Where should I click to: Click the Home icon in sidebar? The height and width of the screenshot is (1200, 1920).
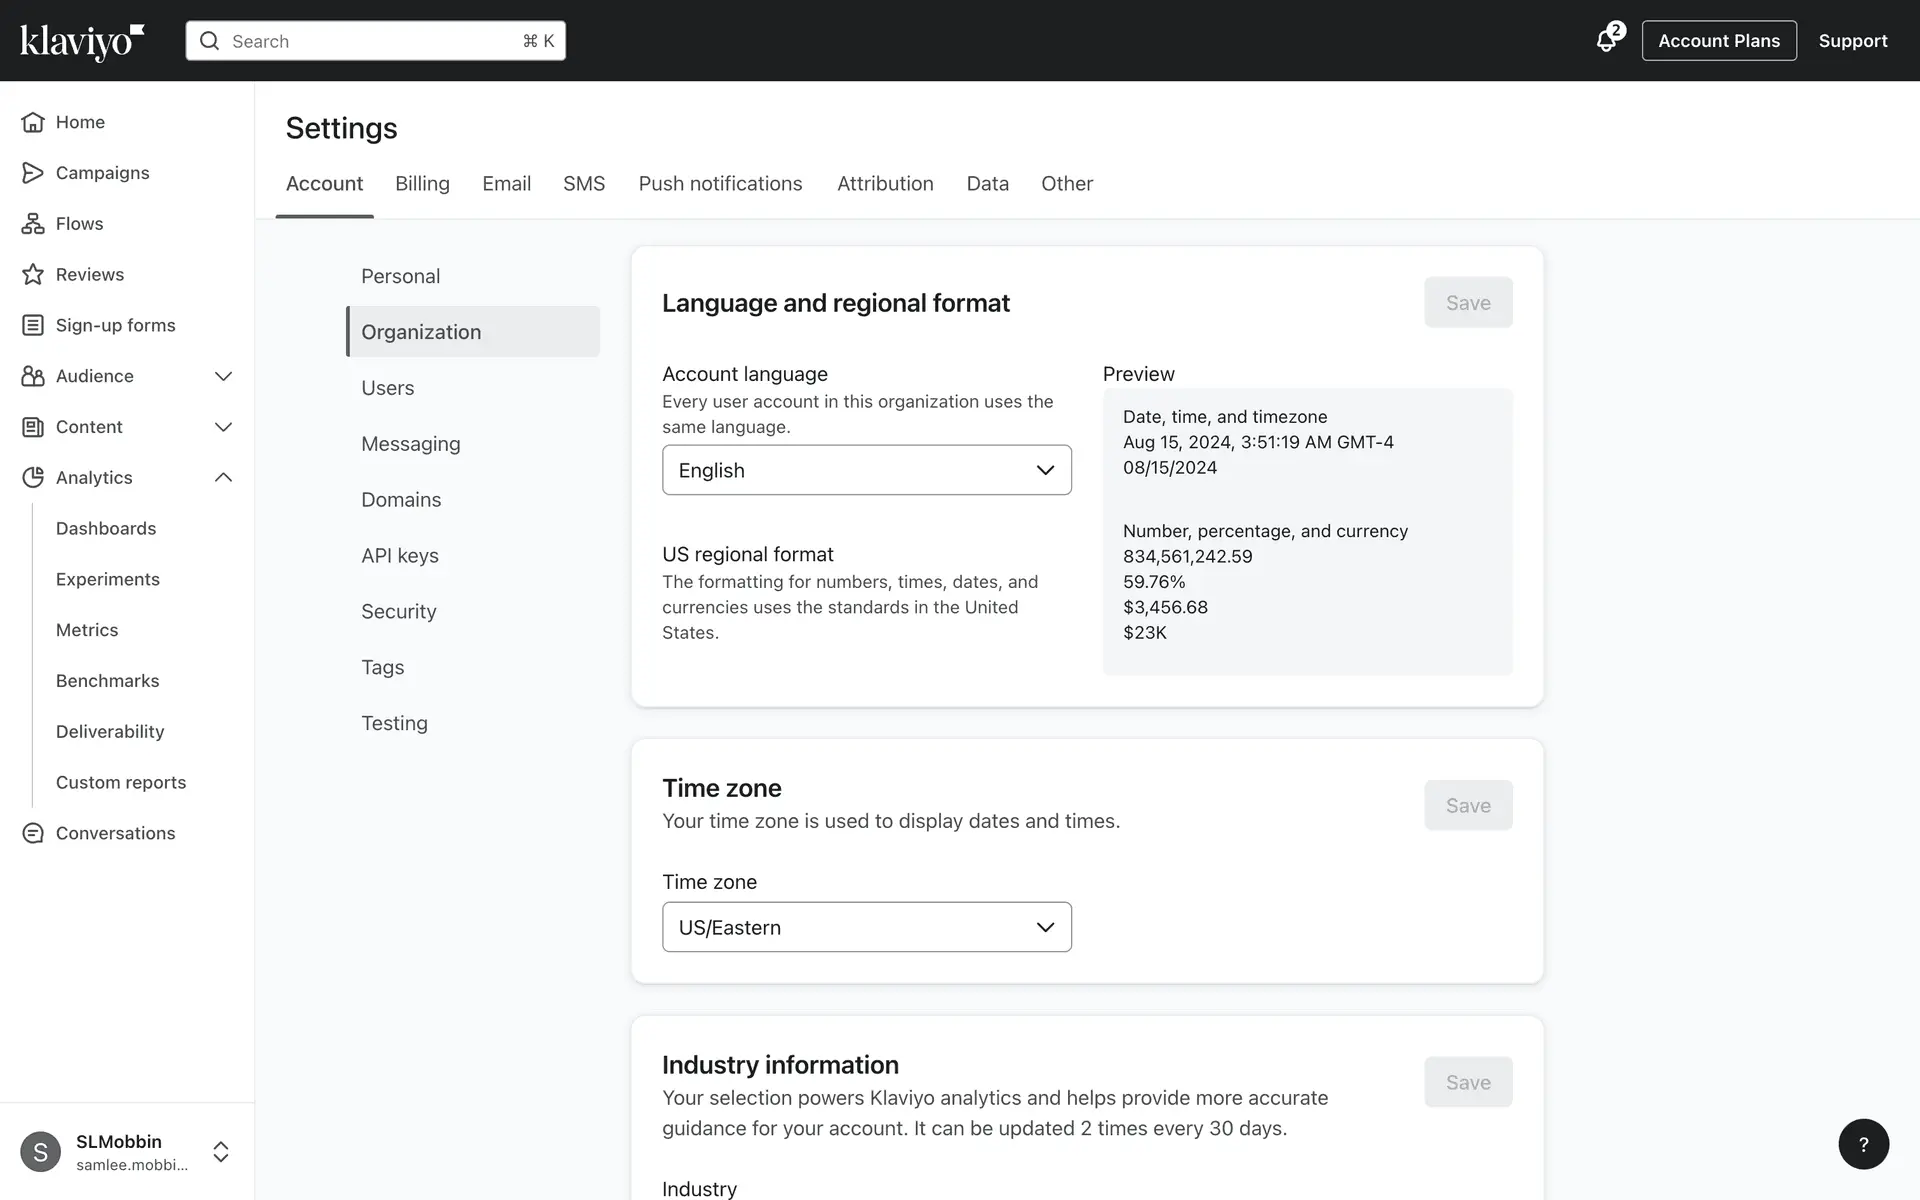pos(33,122)
